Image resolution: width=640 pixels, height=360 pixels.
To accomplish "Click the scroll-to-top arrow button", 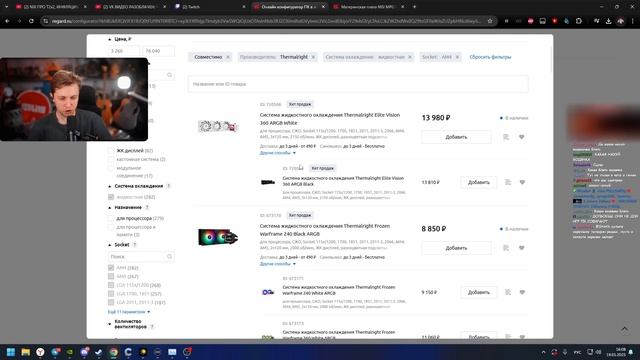I will [624, 329].
